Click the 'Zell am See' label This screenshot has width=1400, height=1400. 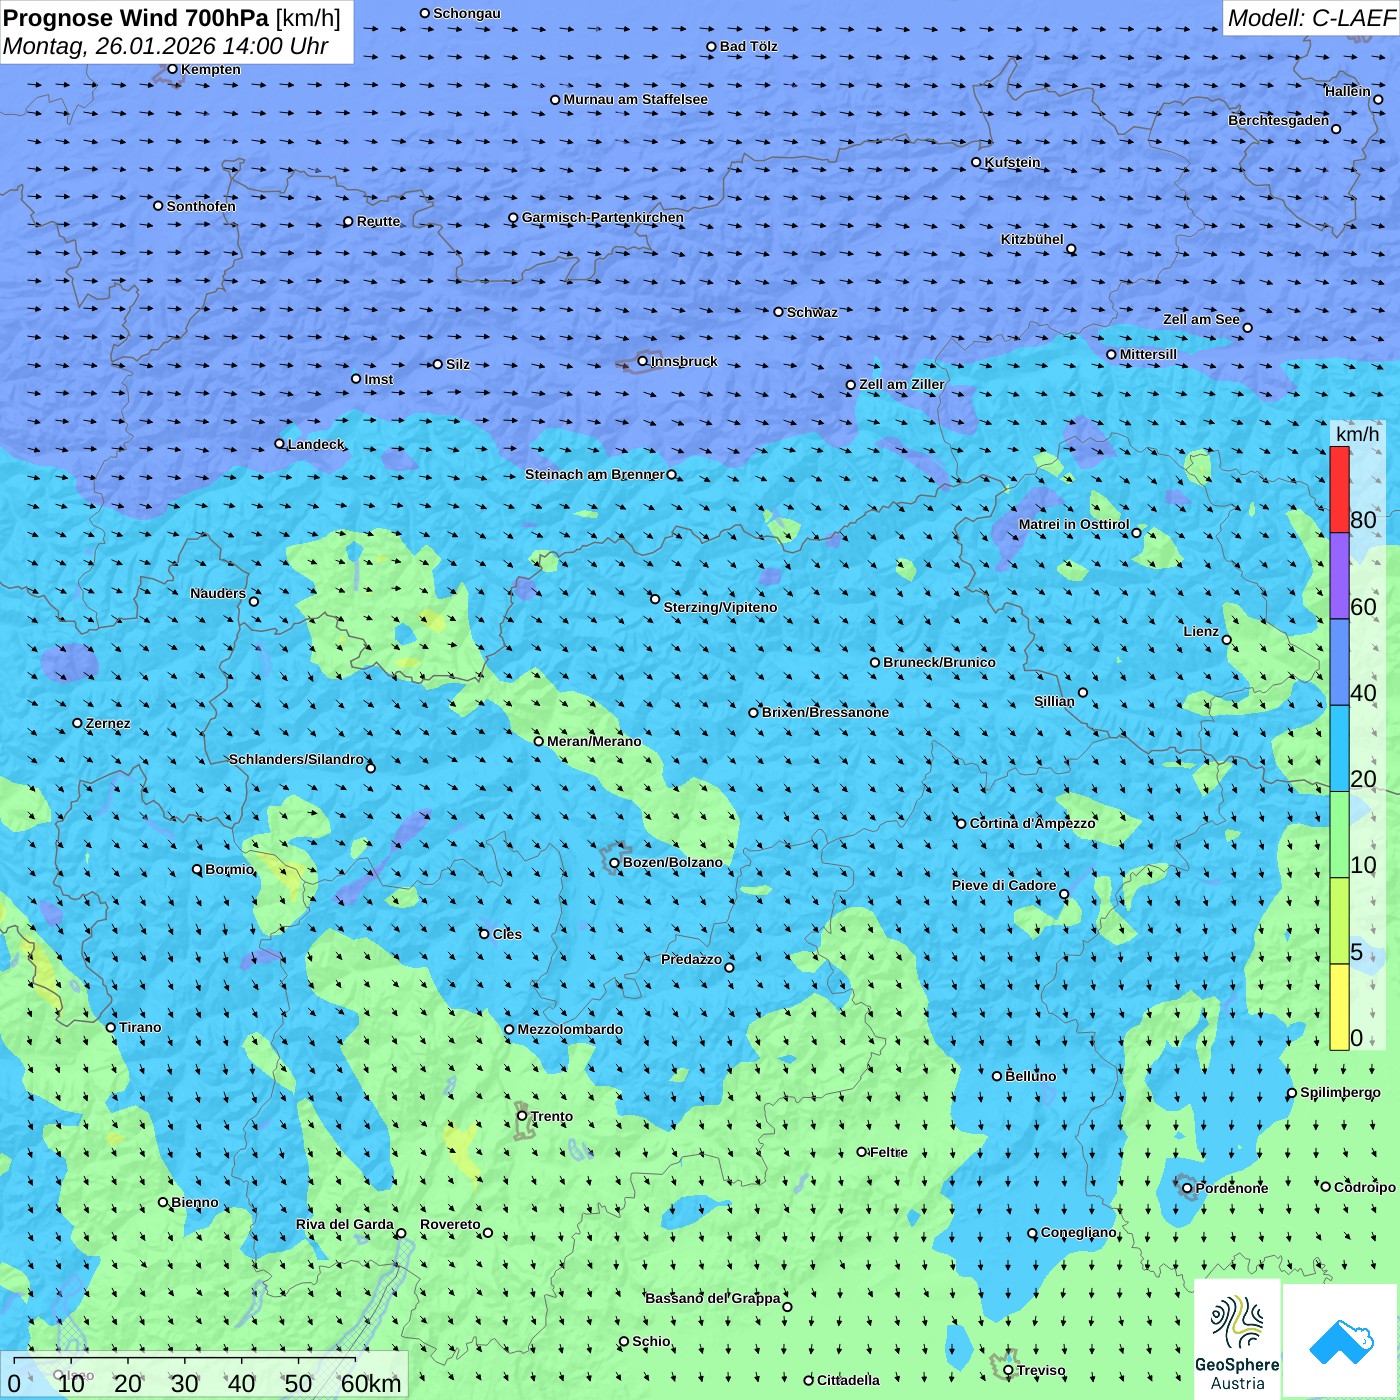click(x=1201, y=319)
